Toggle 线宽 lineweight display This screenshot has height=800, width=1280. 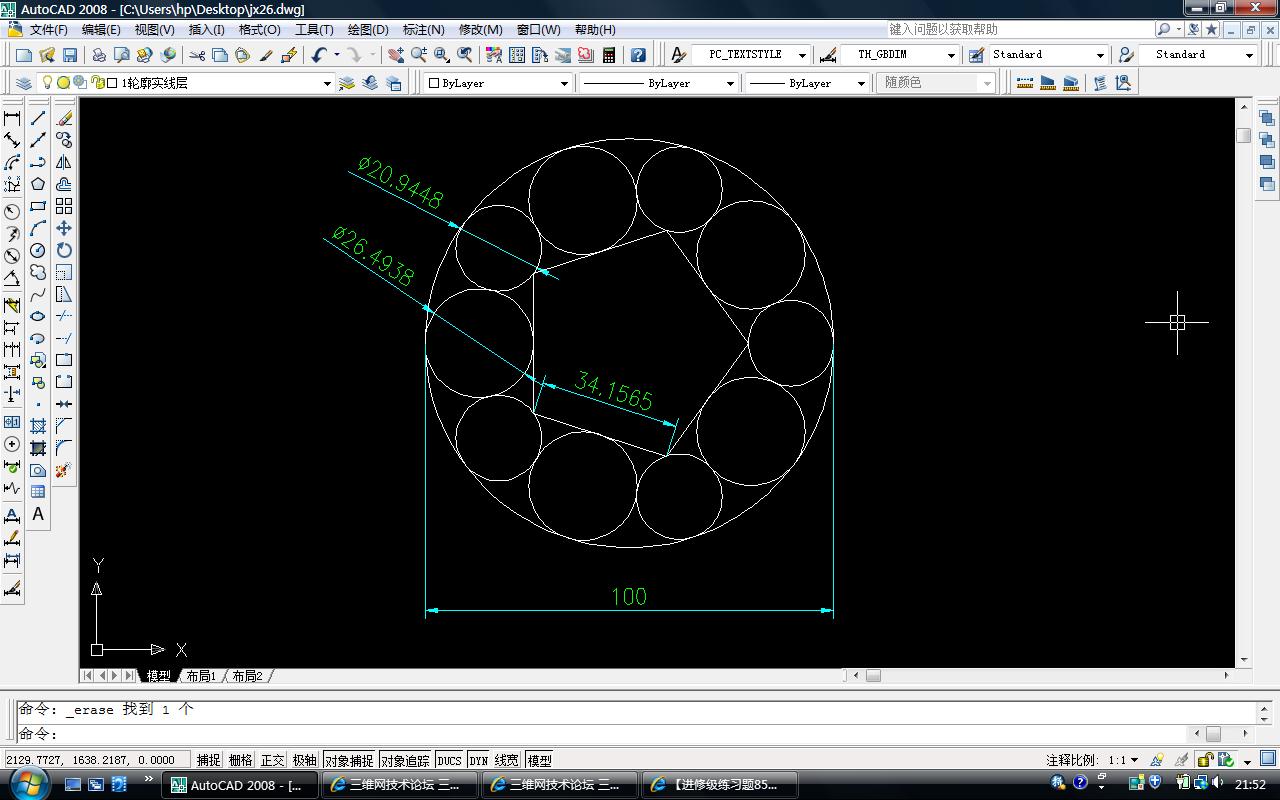tap(507, 760)
